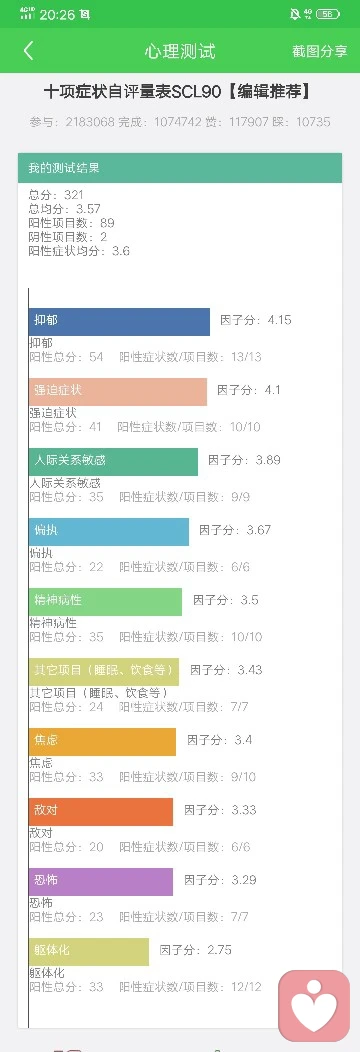Tap the yellow-green 躯体化 bar

[88, 952]
